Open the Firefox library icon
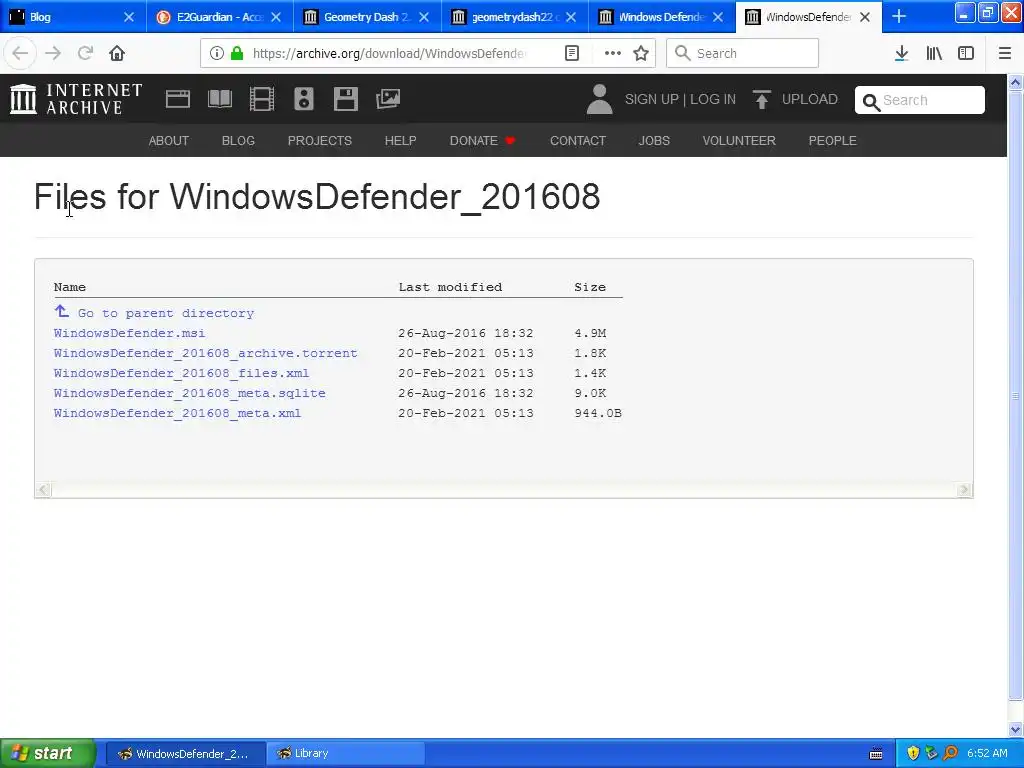 click(934, 54)
